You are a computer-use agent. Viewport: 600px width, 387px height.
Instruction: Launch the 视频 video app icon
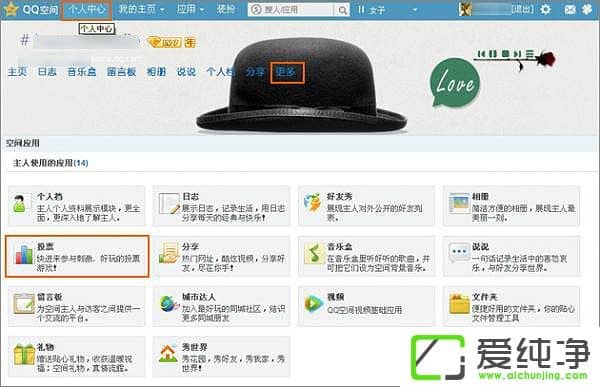(313, 304)
